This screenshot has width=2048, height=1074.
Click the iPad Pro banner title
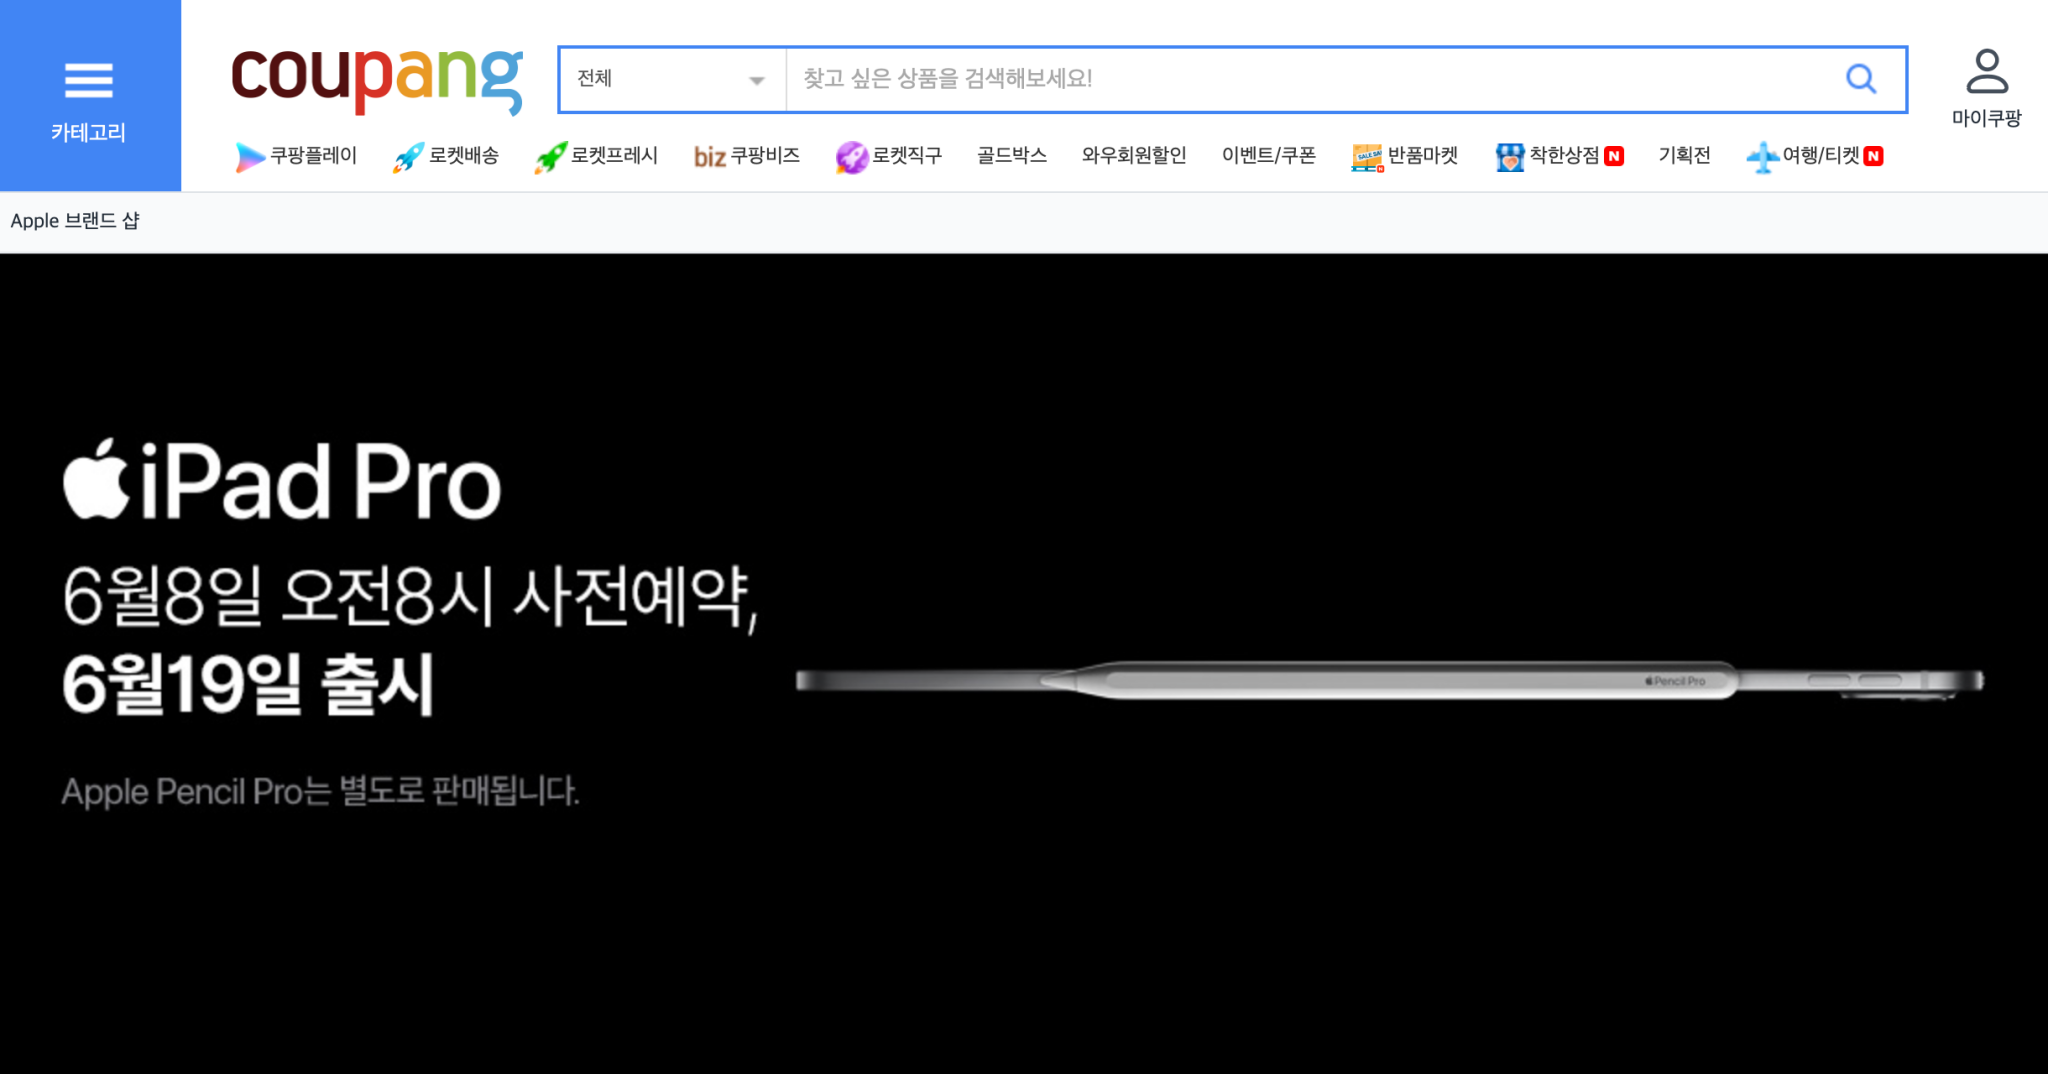282,481
